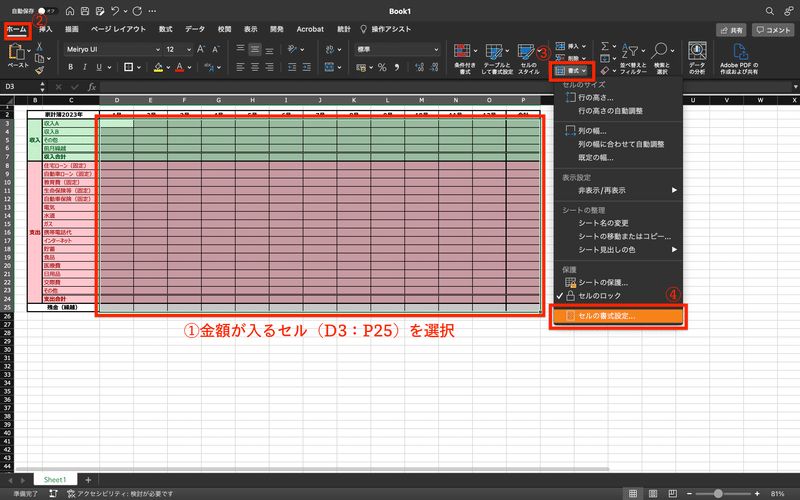Toggle the AutoSave (自動保存) switch
The height and width of the screenshot is (500, 800).
[48, 11]
